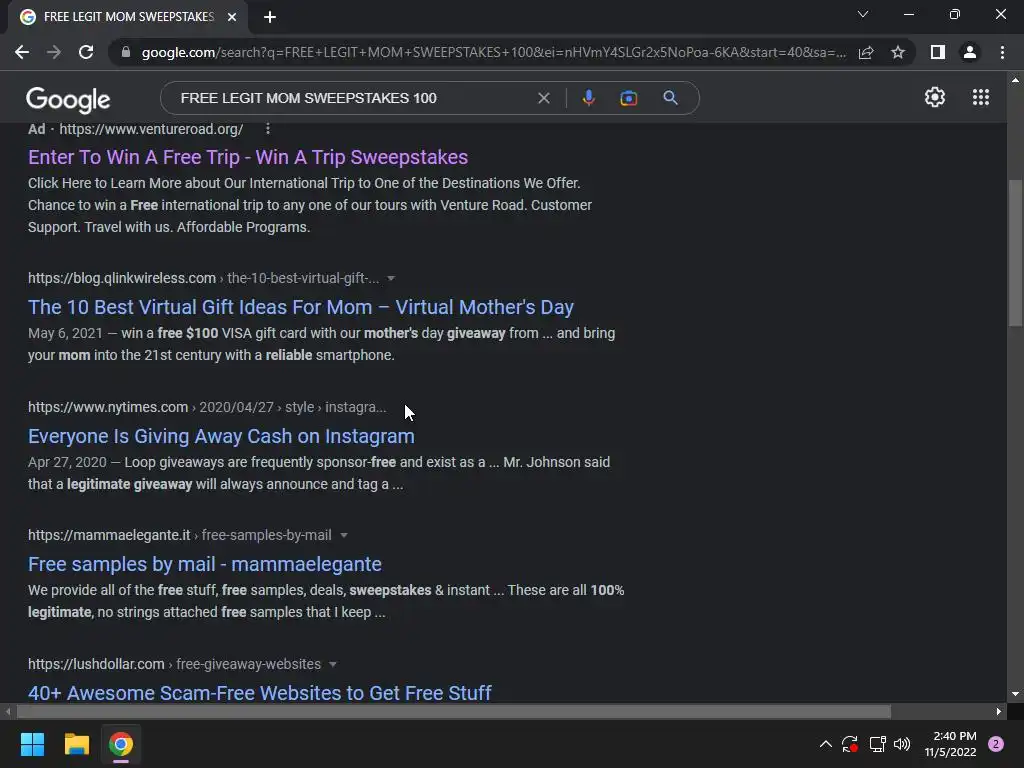
Task: Open the Chrome profile menu
Action: click(970, 52)
